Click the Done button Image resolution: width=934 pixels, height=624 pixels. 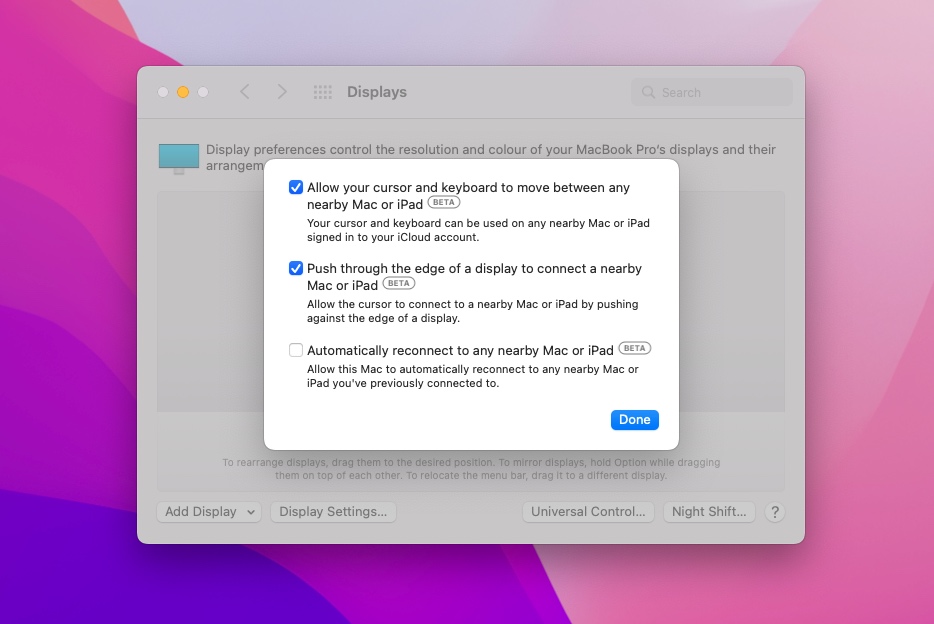coord(634,420)
